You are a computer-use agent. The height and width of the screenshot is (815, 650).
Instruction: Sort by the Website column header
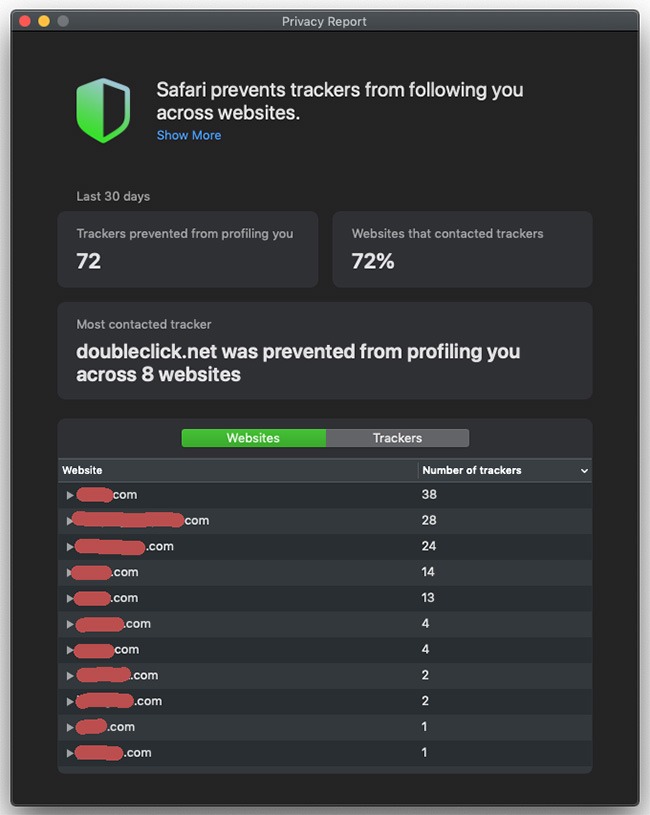(x=83, y=470)
